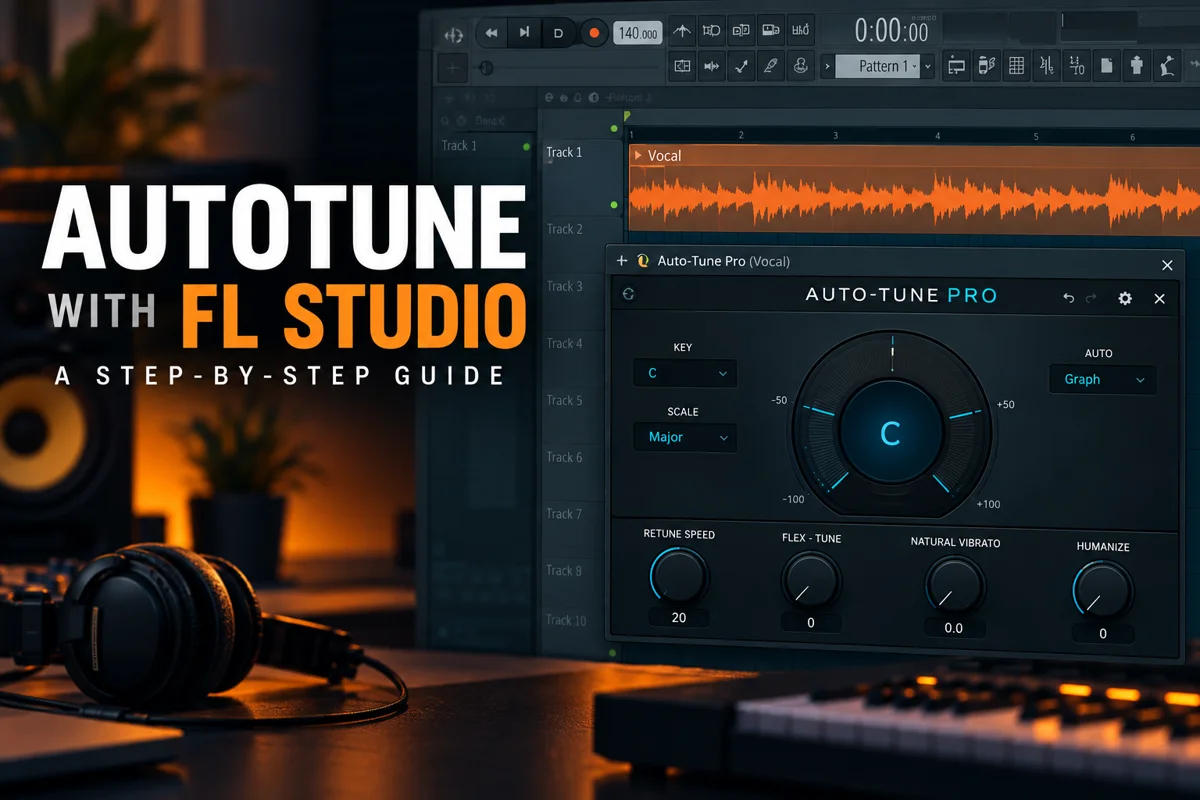Open the KEY dropdown showing C

tap(685, 373)
